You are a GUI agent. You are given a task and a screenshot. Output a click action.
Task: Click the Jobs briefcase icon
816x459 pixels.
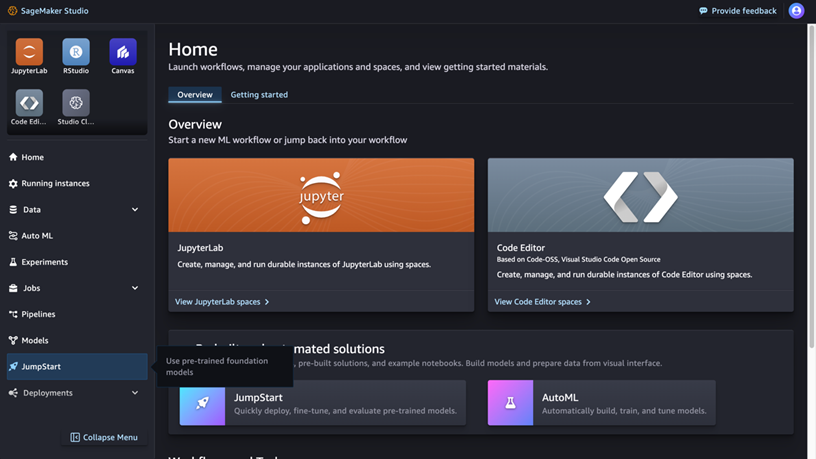pos(13,288)
